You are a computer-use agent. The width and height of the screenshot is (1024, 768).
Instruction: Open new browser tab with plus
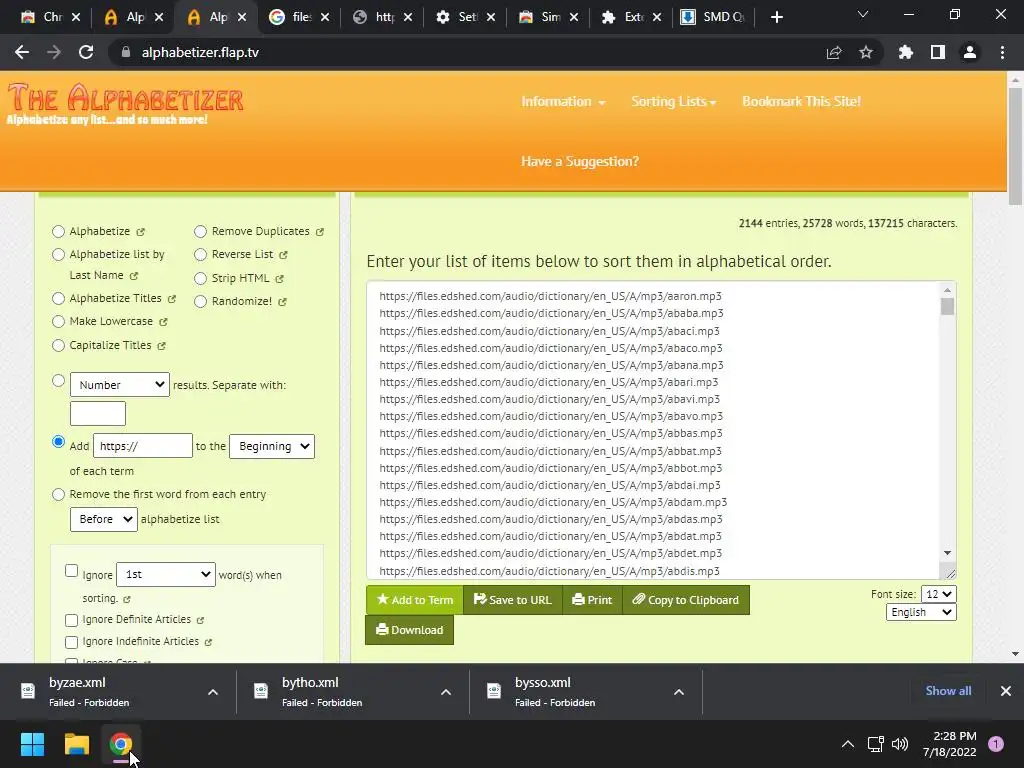coord(776,17)
